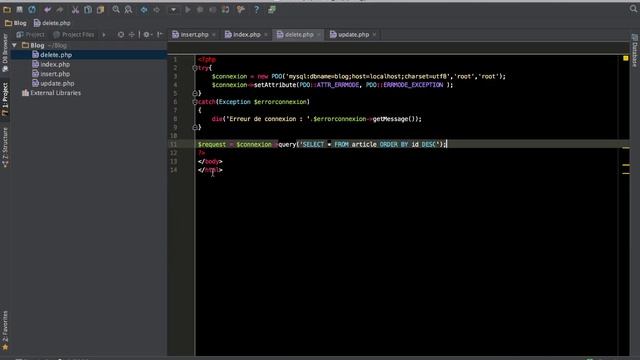
Task: Close the insert.php tab
Action: [213, 35]
